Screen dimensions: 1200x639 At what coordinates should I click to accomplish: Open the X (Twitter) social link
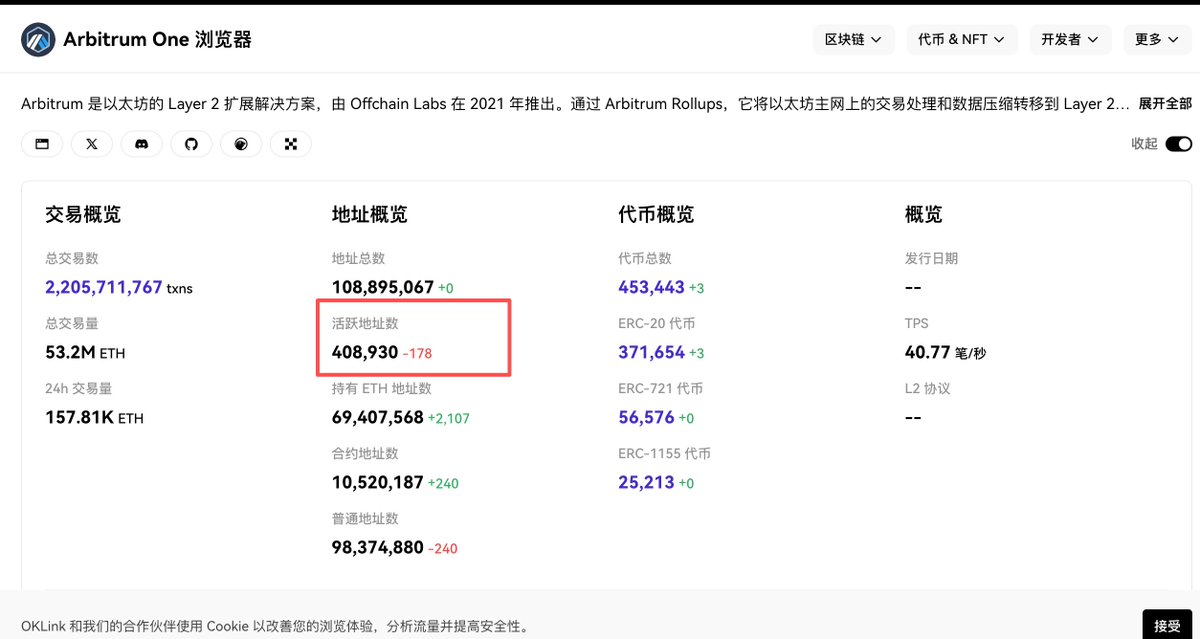pyautogui.click(x=92, y=144)
